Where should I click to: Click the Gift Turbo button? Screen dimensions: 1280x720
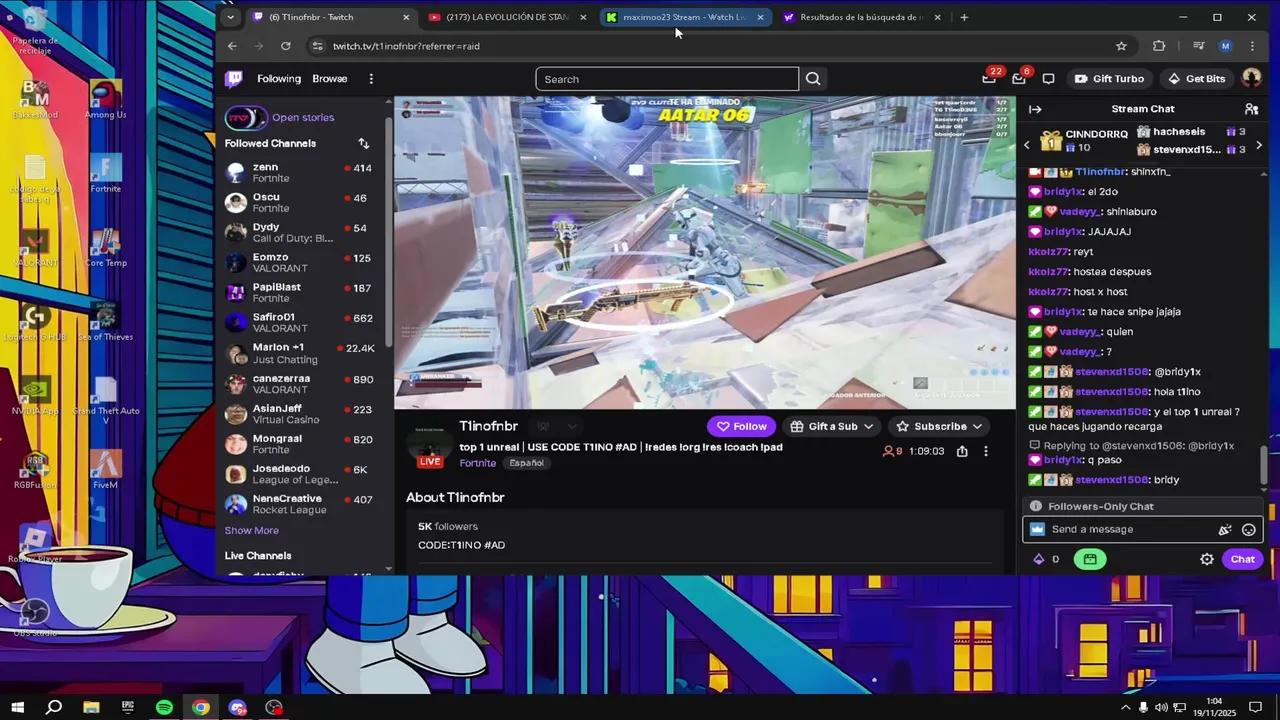(x=1109, y=79)
